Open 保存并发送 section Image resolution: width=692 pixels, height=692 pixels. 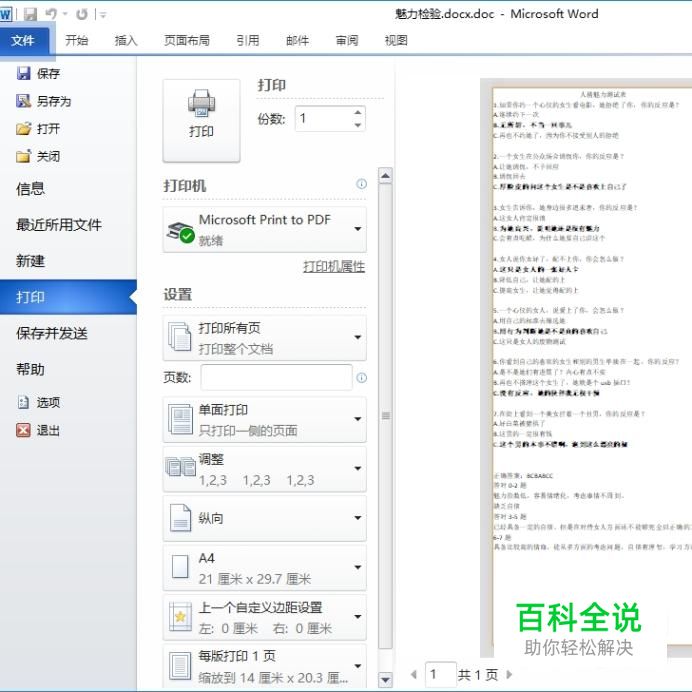coord(52,333)
